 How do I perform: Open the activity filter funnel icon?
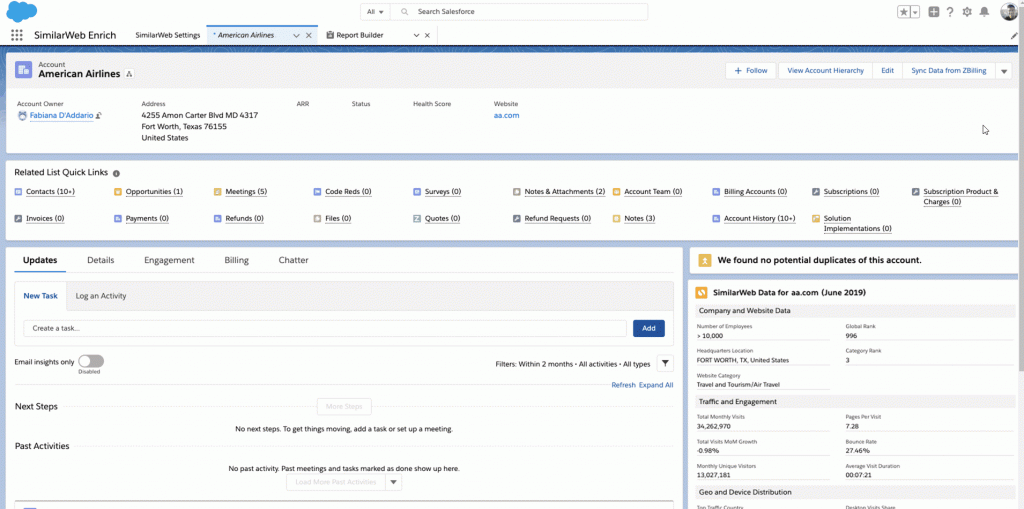pos(666,364)
